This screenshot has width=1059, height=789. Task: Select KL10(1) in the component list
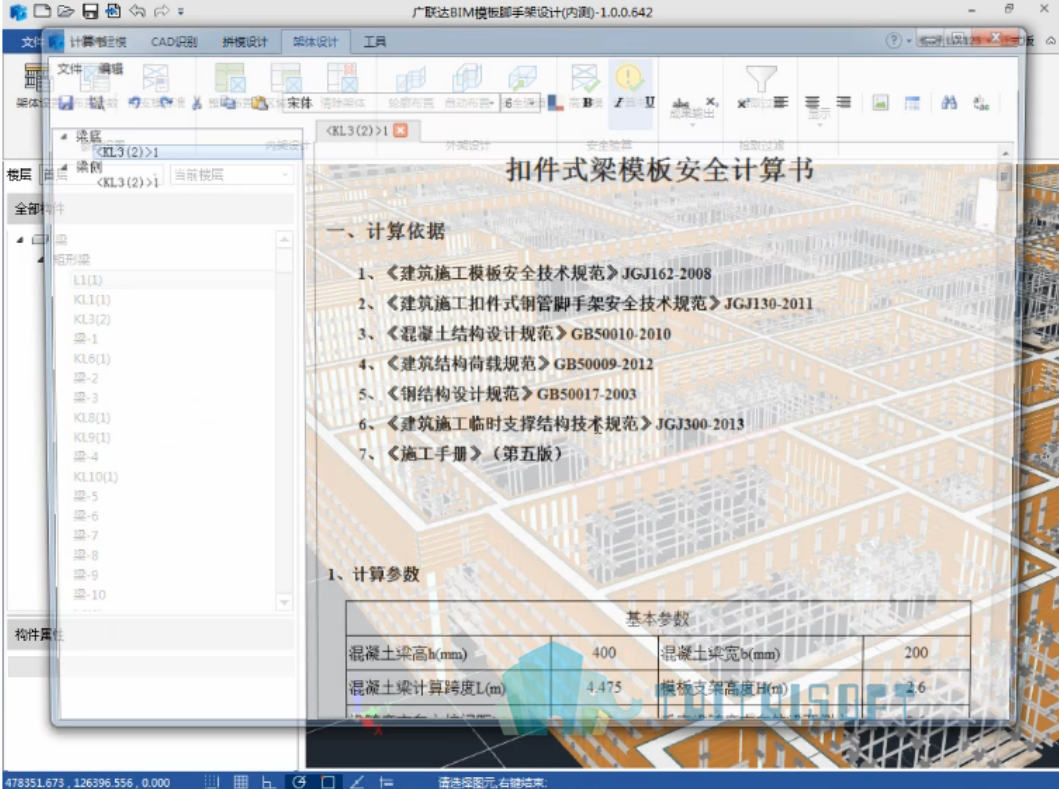(x=95, y=476)
